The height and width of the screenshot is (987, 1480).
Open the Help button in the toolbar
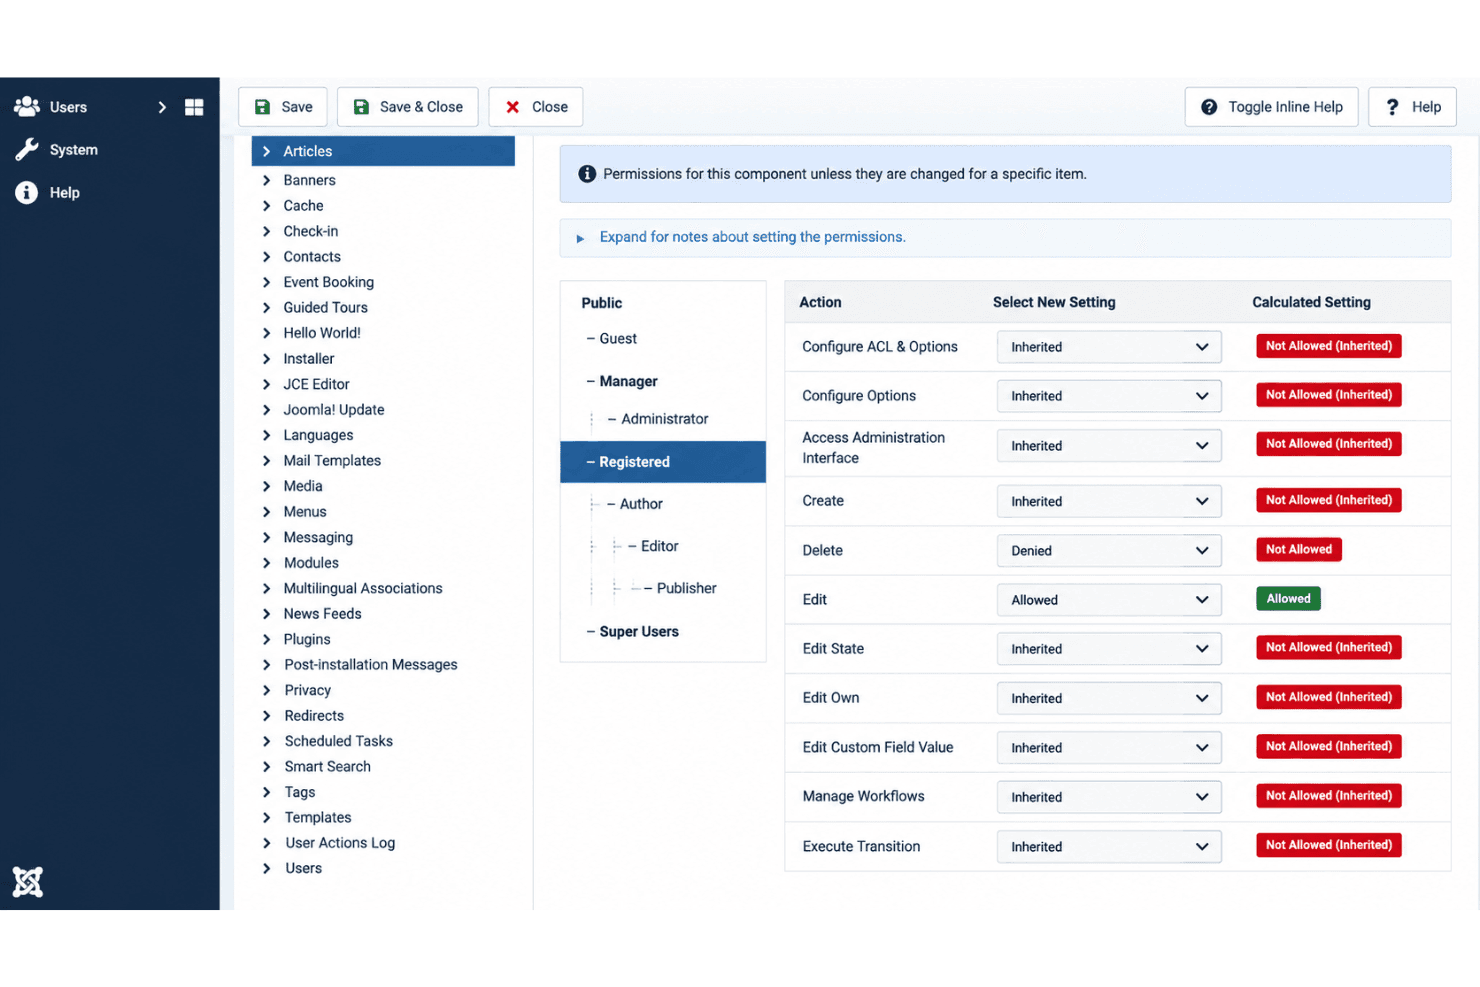tap(1412, 107)
